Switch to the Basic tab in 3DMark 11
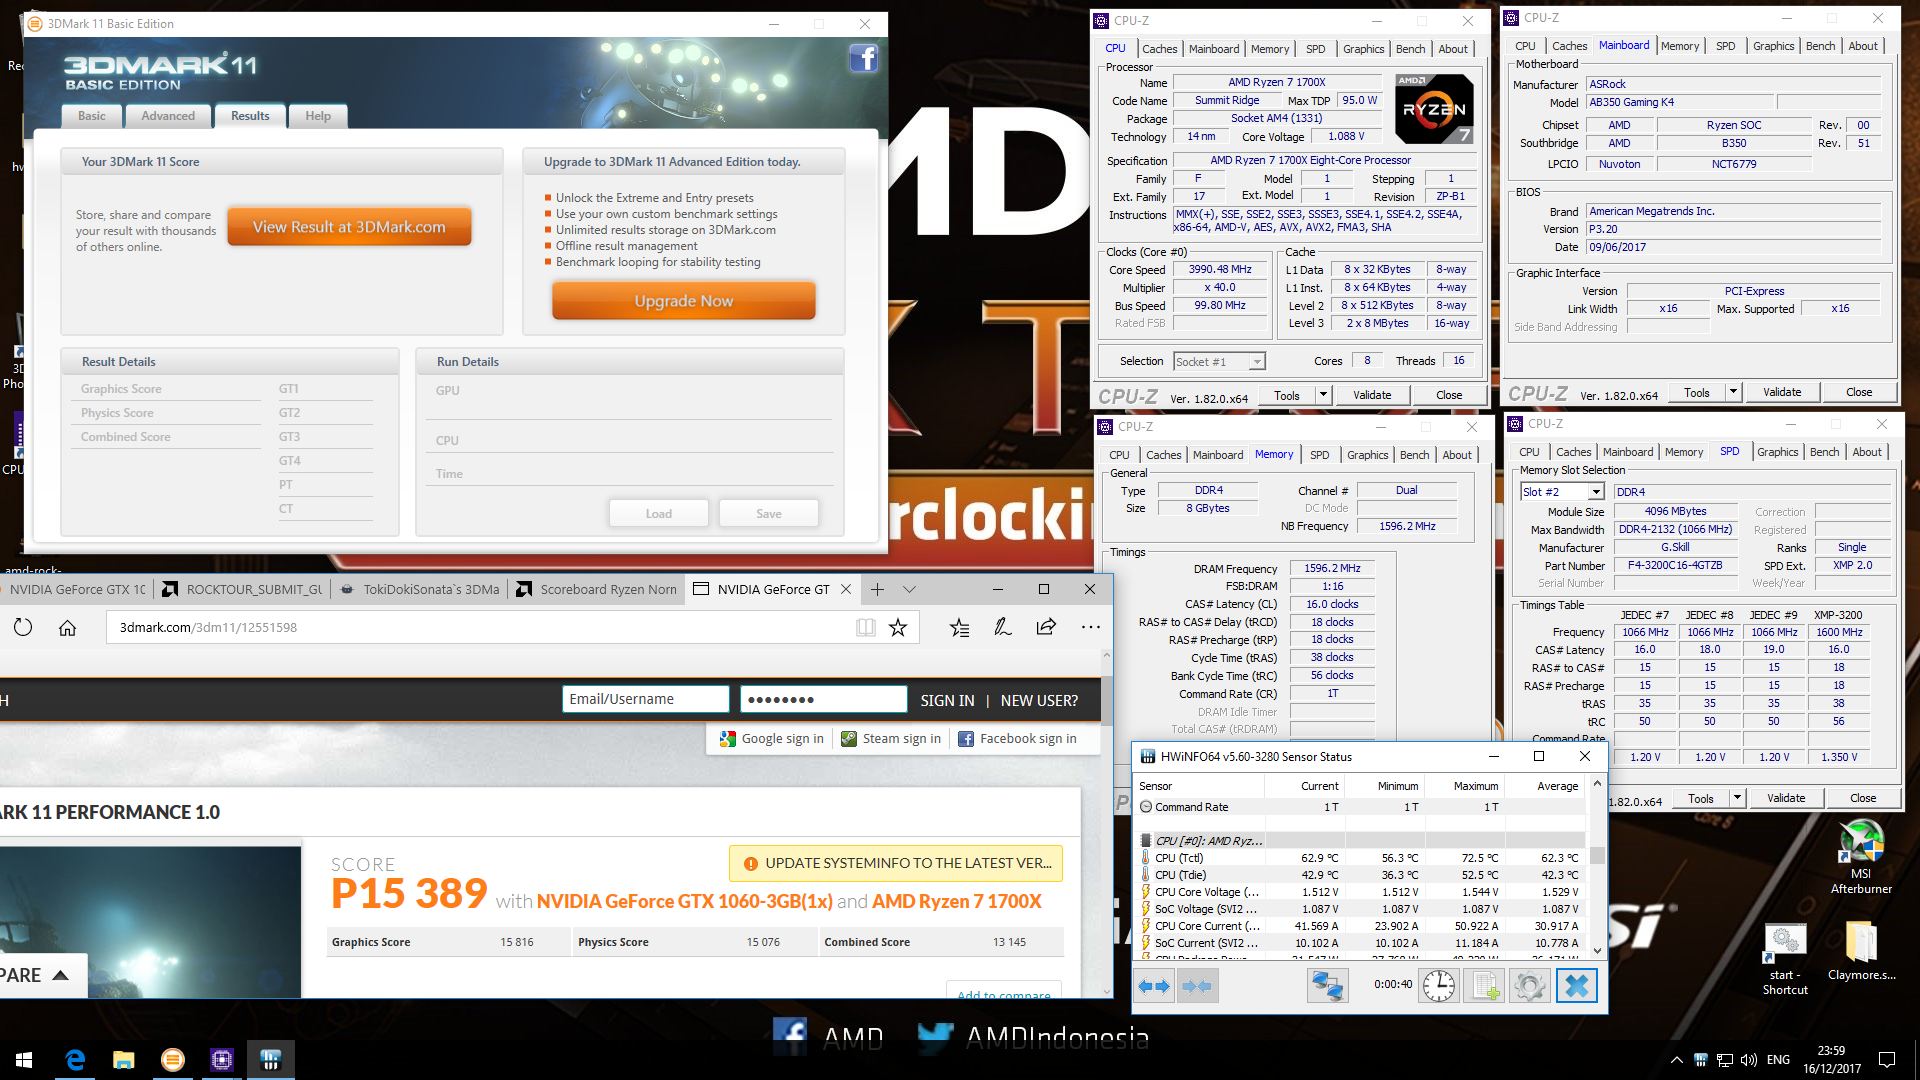 click(x=91, y=116)
